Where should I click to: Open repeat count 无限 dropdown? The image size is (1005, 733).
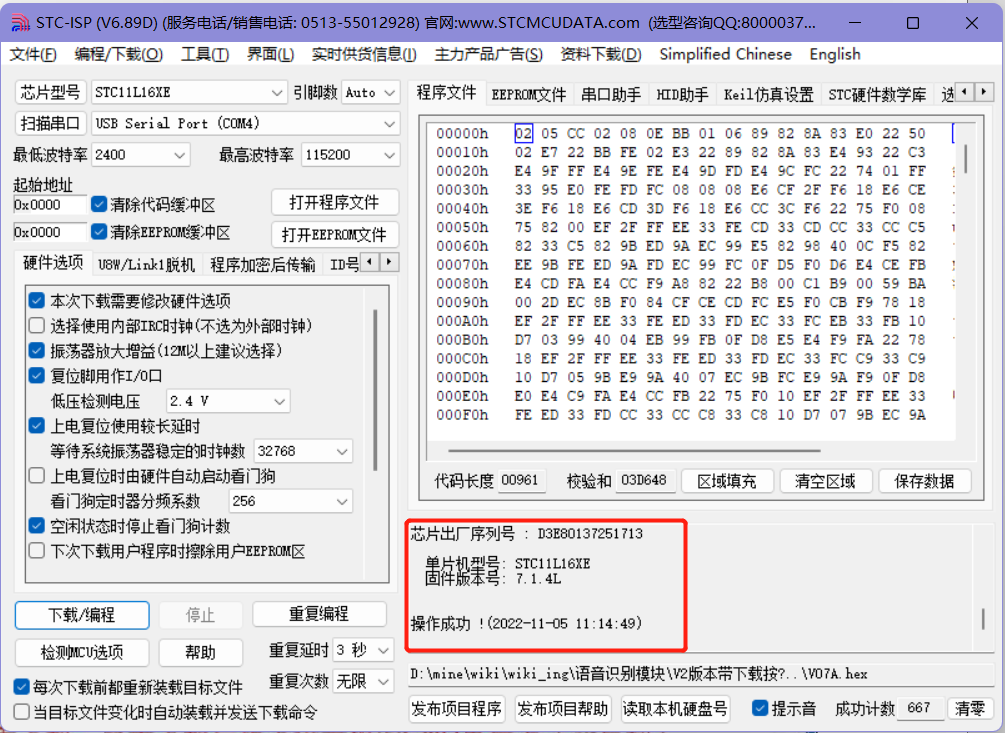tap(363, 681)
